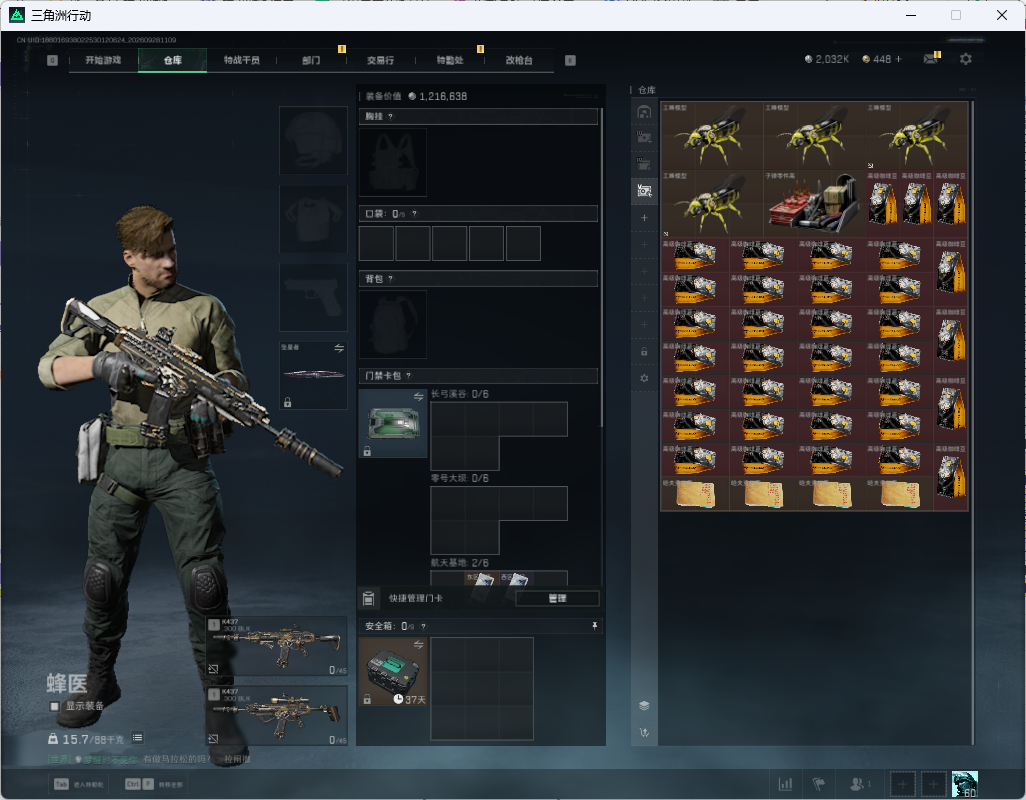Select the first empty pocket slot
The image size is (1026, 800).
click(376, 243)
